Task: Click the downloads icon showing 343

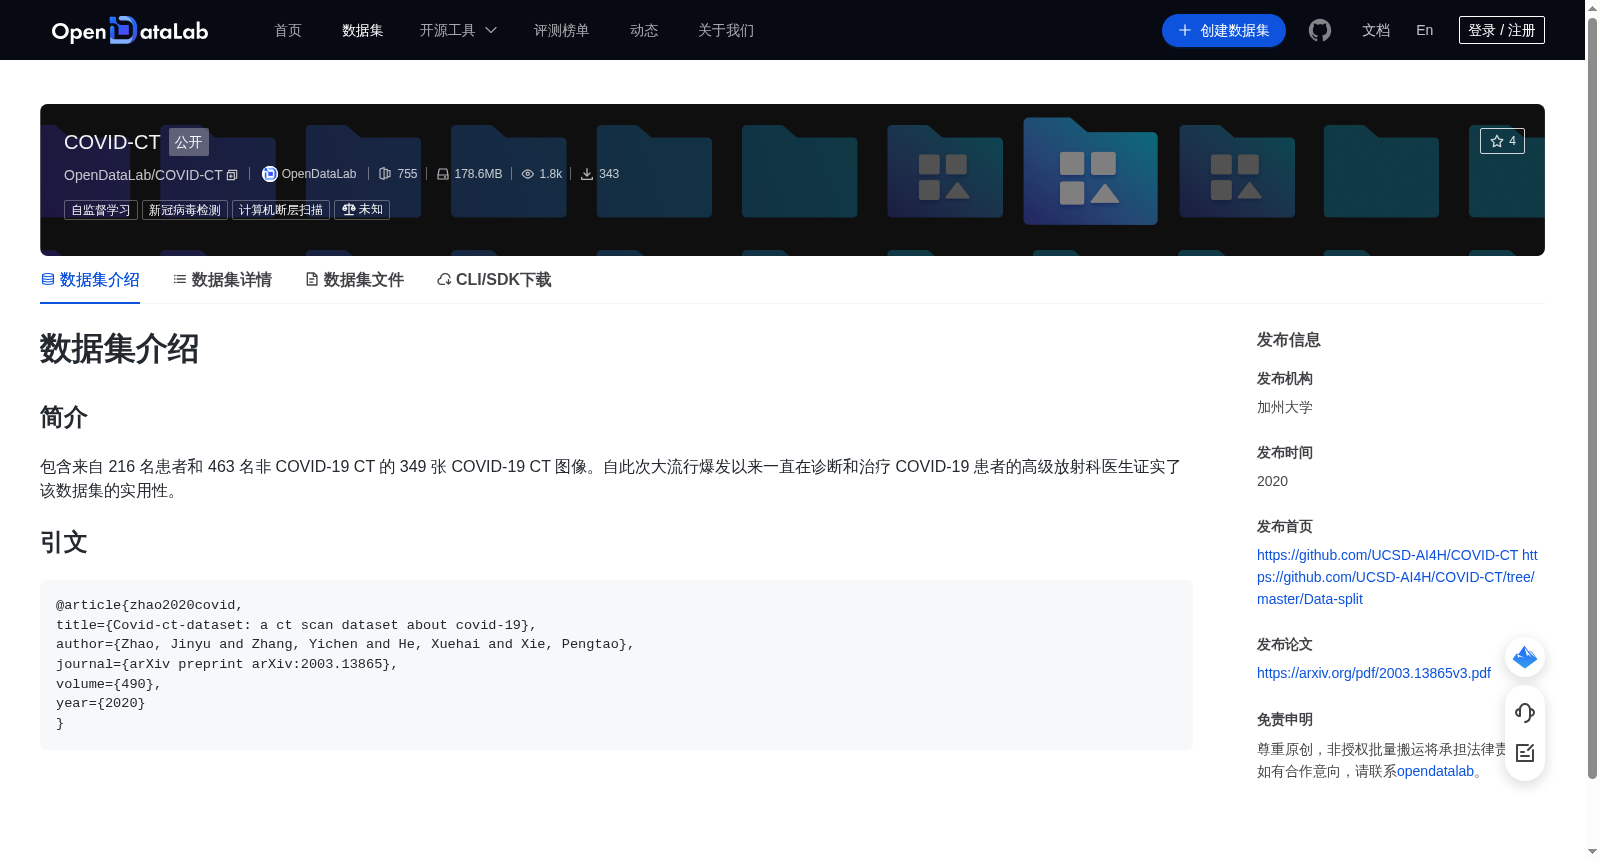Action: [x=587, y=174]
